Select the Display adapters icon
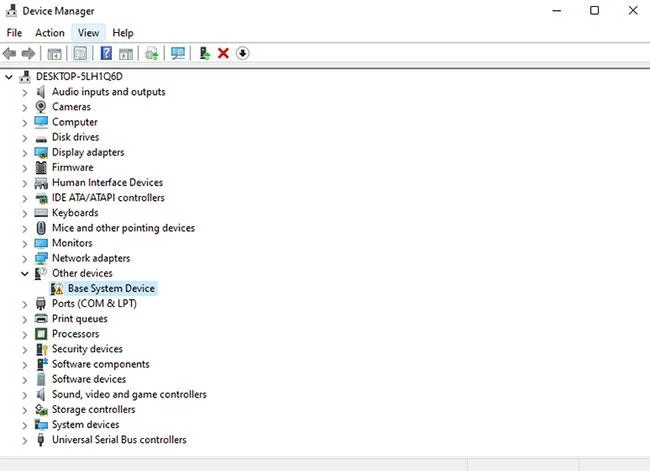 41,153
